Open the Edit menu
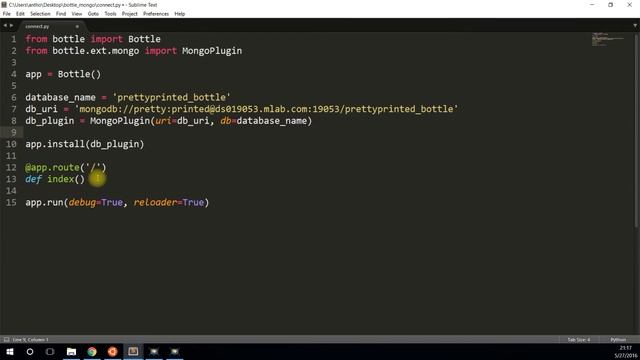Viewport: 640px width, 360px height. [20, 14]
